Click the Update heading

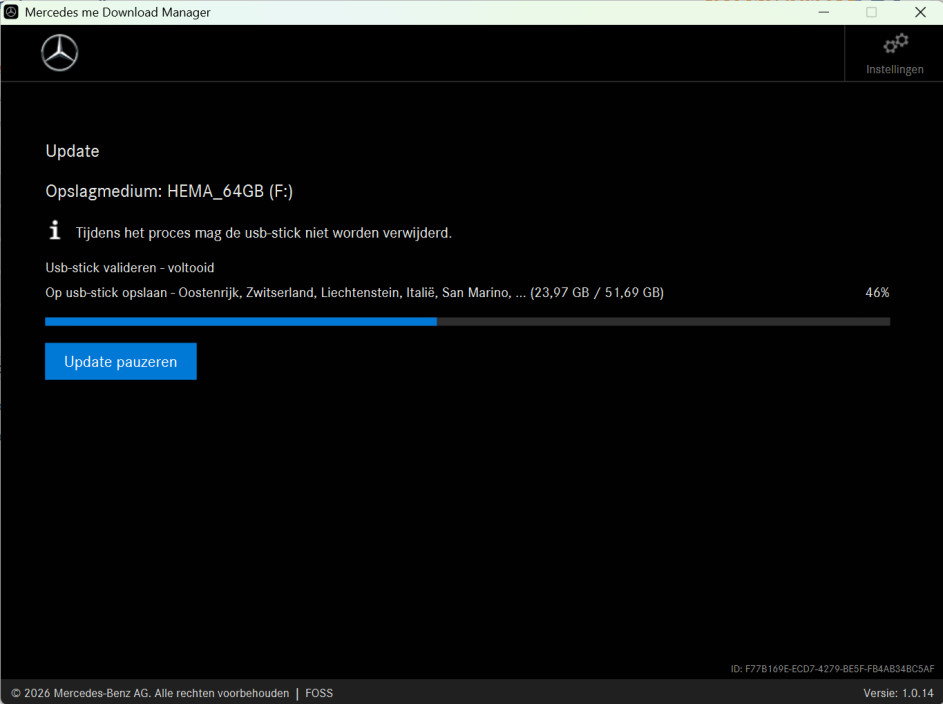(x=72, y=151)
